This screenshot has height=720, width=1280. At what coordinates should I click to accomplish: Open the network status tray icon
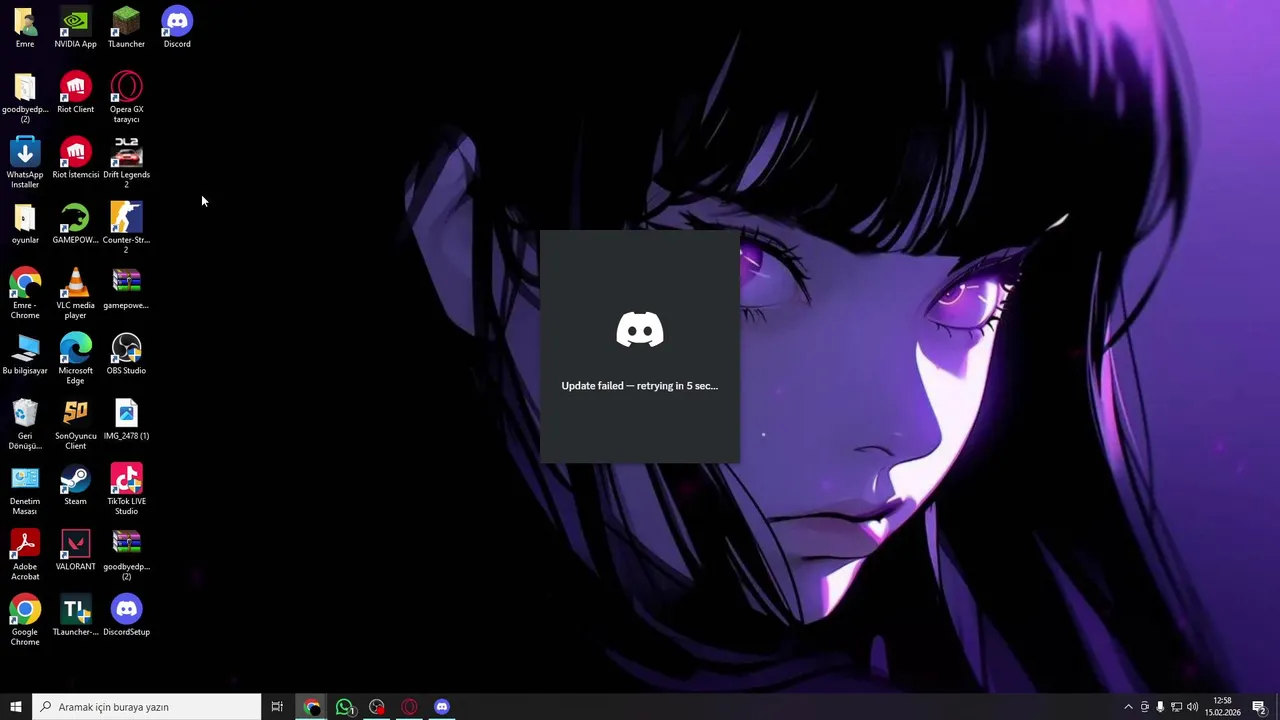(x=1176, y=707)
